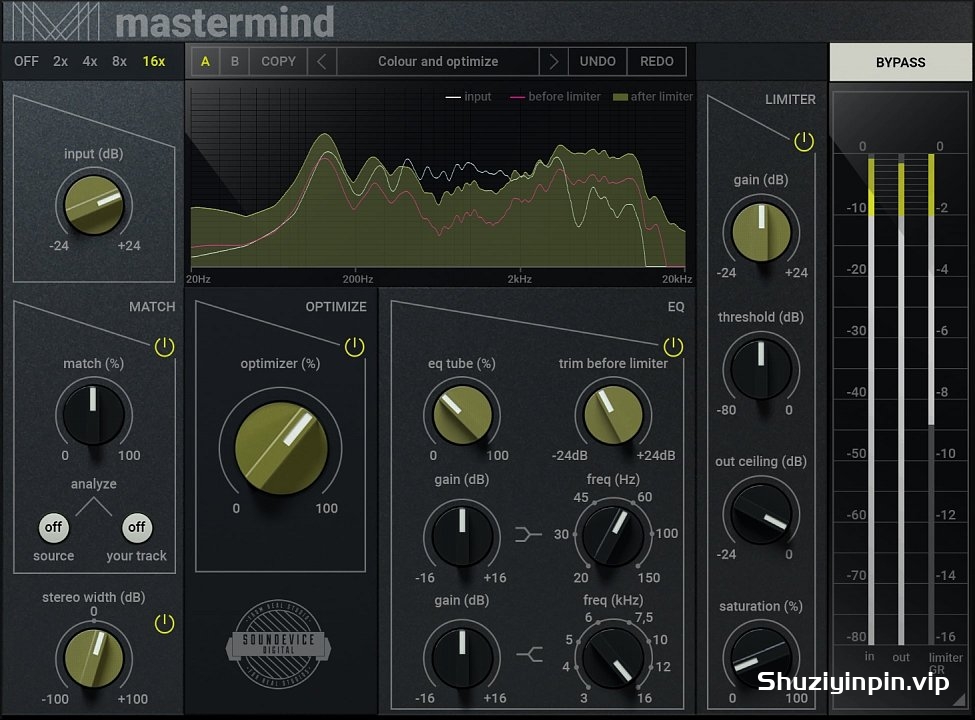Viewport: 975px width, 720px height.
Task: Click the mastermind logo icon
Action: point(56,21)
